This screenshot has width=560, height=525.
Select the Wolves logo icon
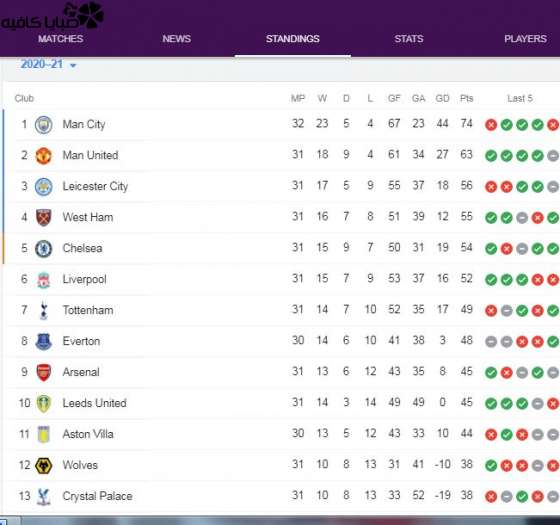coord(44,465)
